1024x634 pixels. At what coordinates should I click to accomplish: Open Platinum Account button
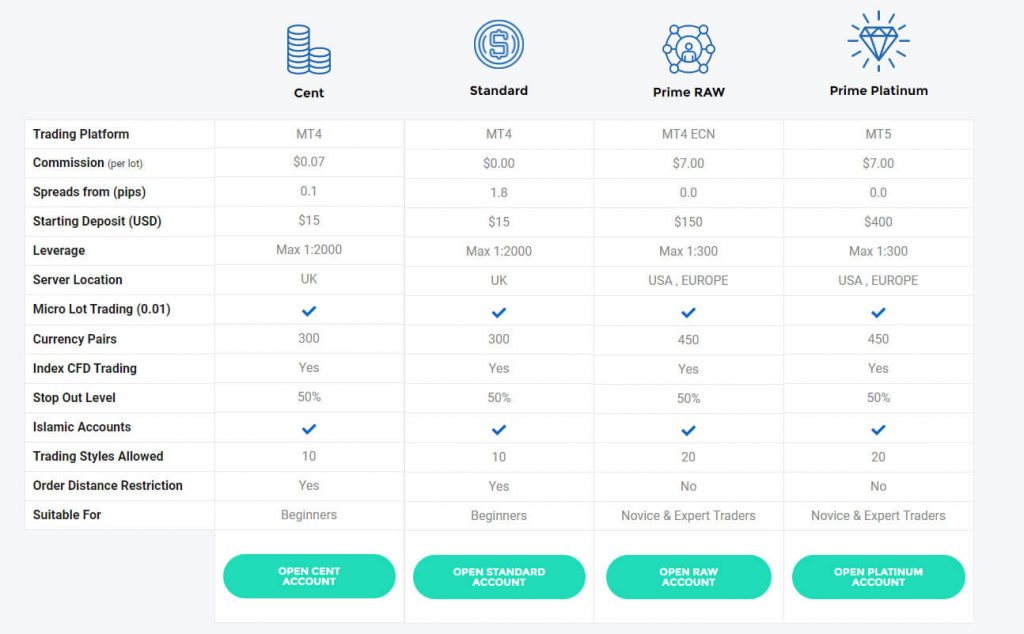pyautogui.click(x=878, y=577)
